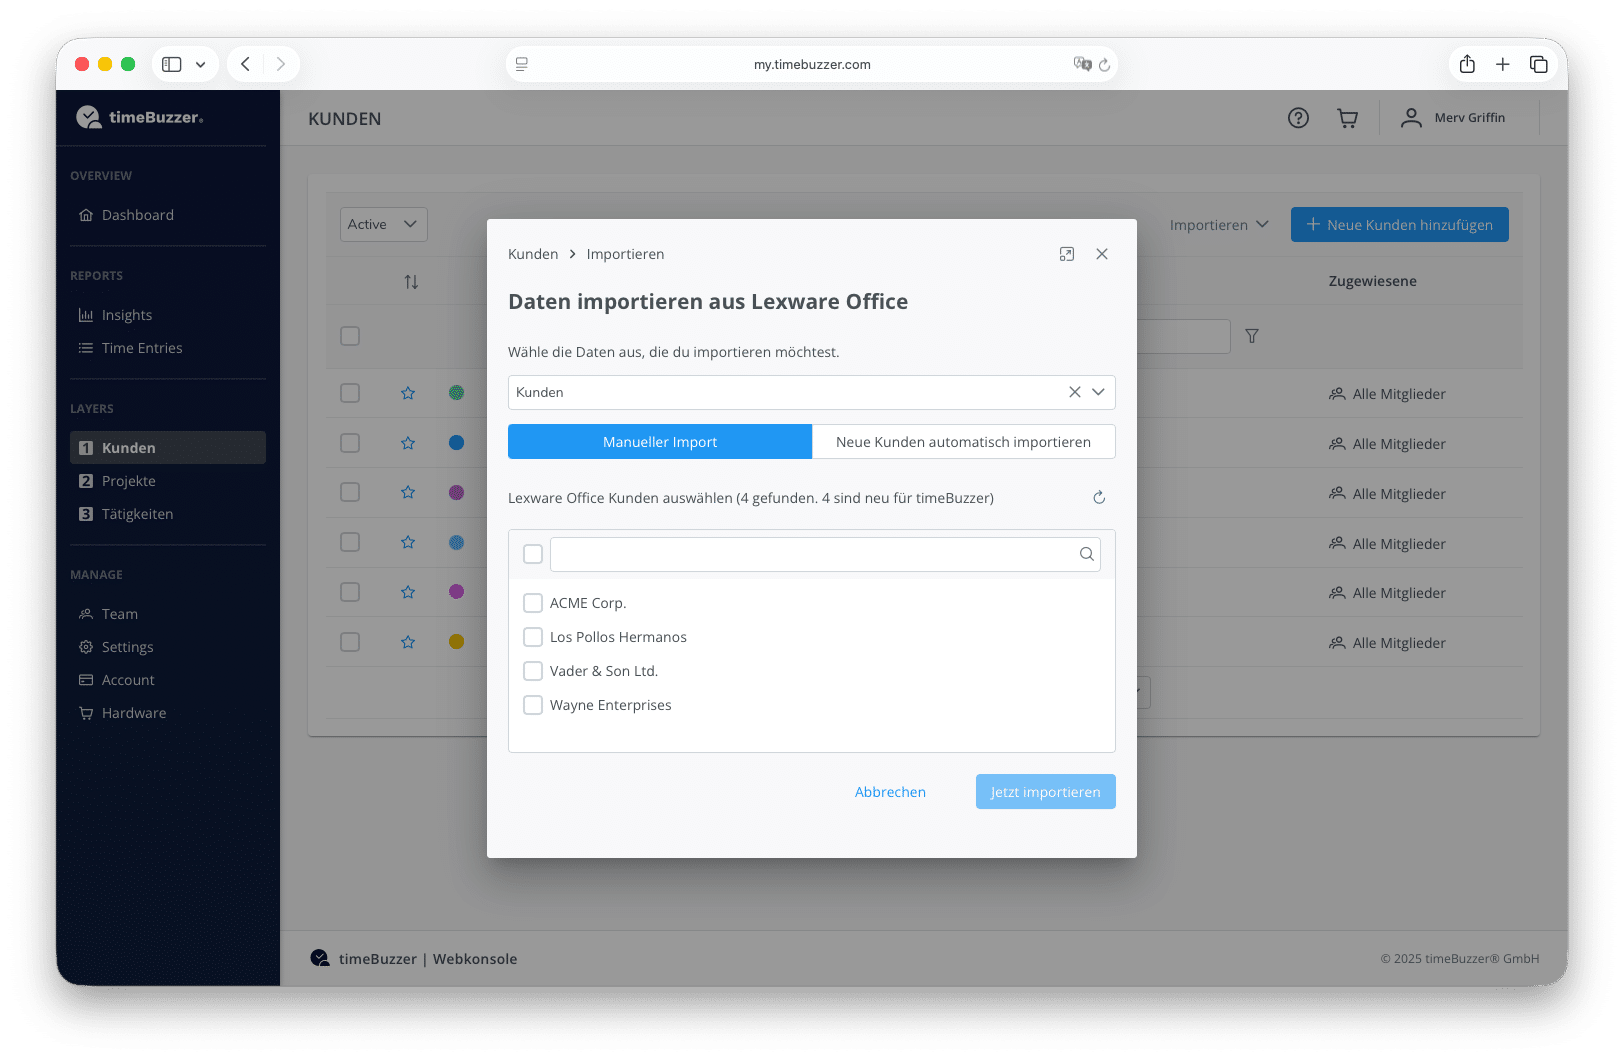Click the yellow color dot in last row
The width and height of the screenshot is (1624, 1060).
point(456,642)
